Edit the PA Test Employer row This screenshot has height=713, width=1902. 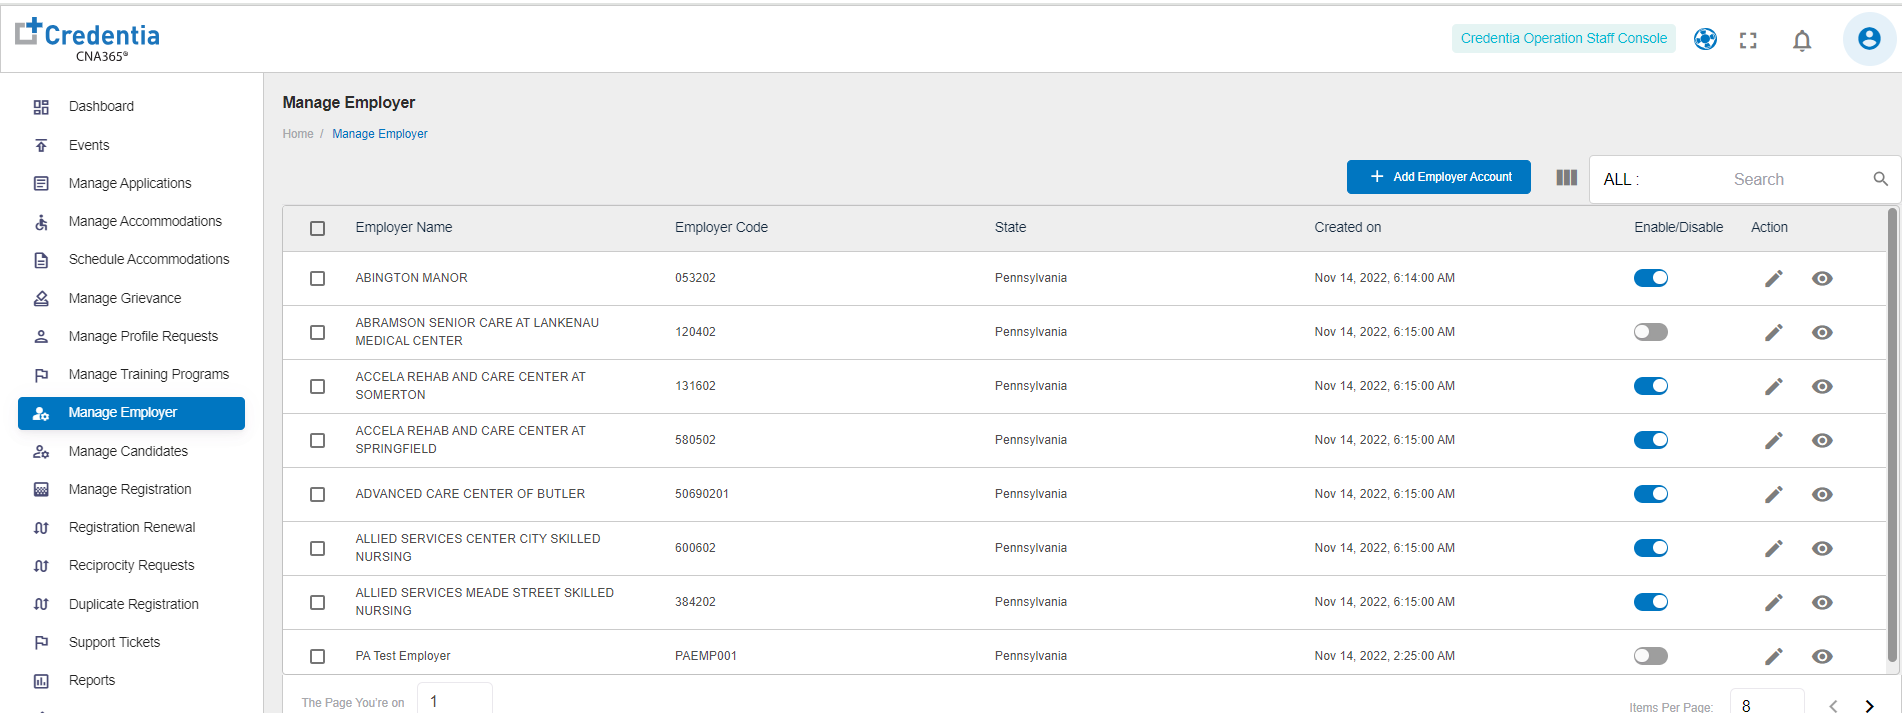point(1773,657)
